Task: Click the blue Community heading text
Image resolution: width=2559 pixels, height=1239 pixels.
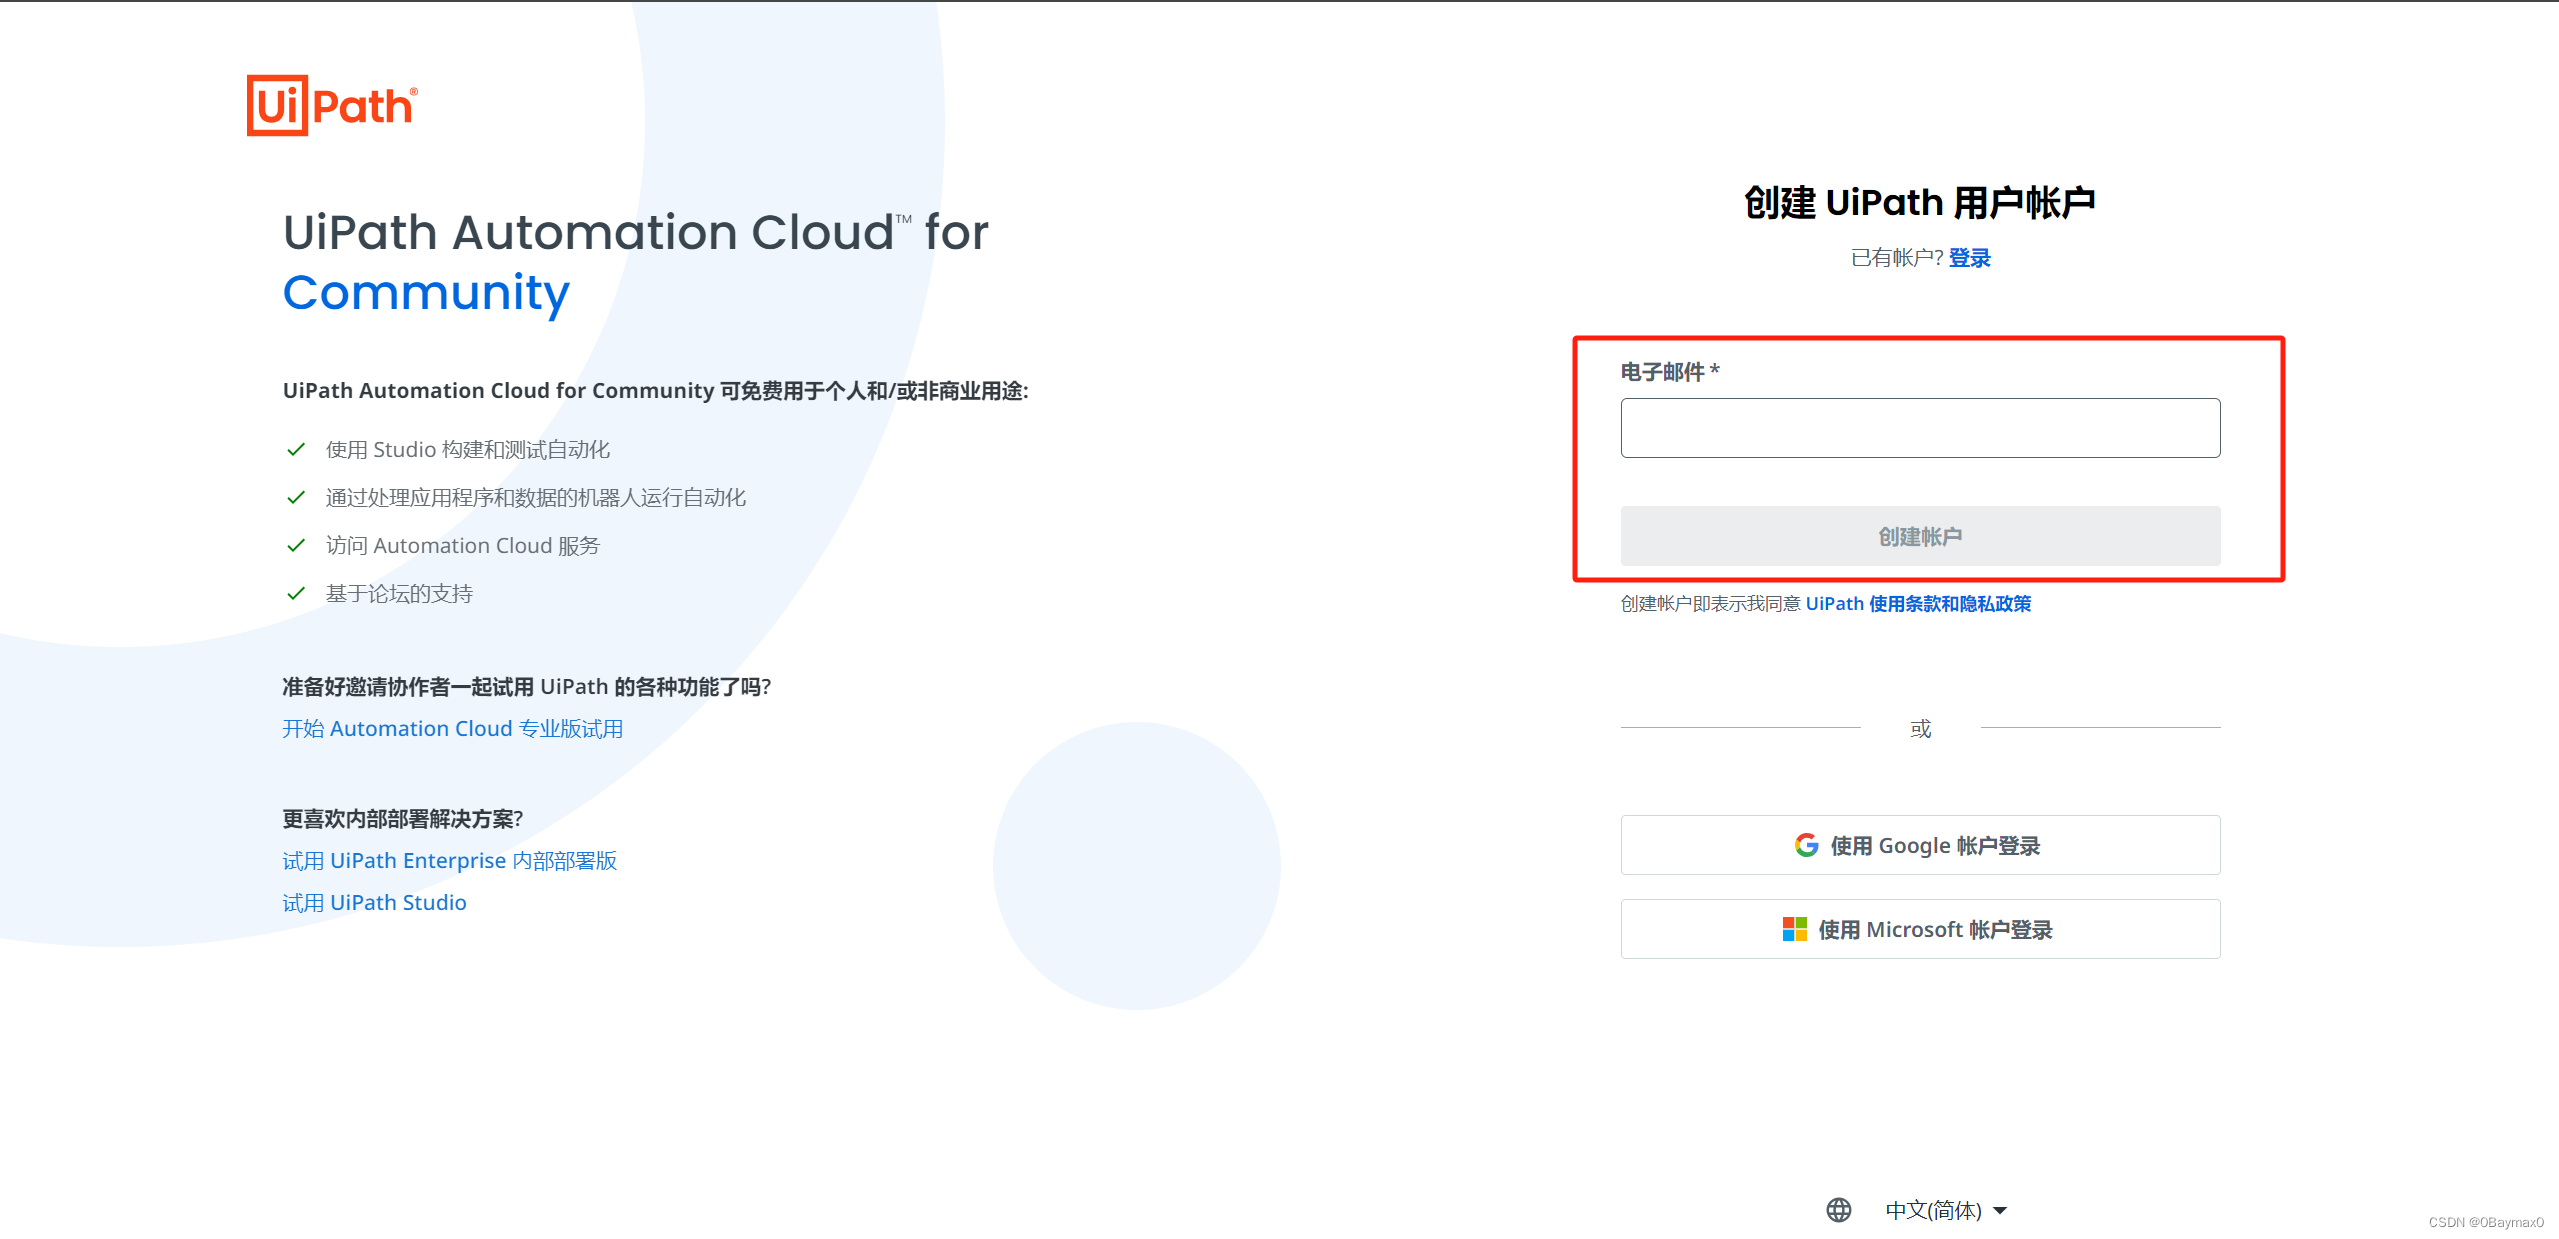Action: pyautogui.click(x=426, y=293)
